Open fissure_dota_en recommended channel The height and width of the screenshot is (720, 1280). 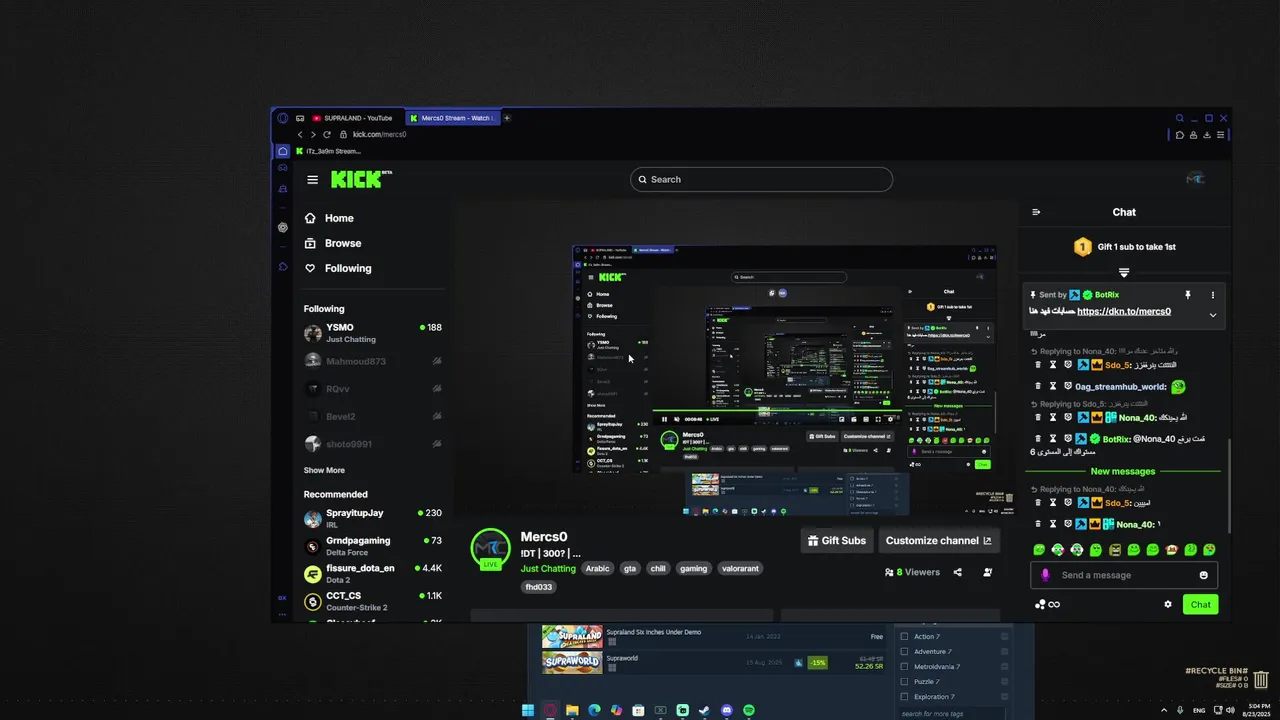point(373,573)
